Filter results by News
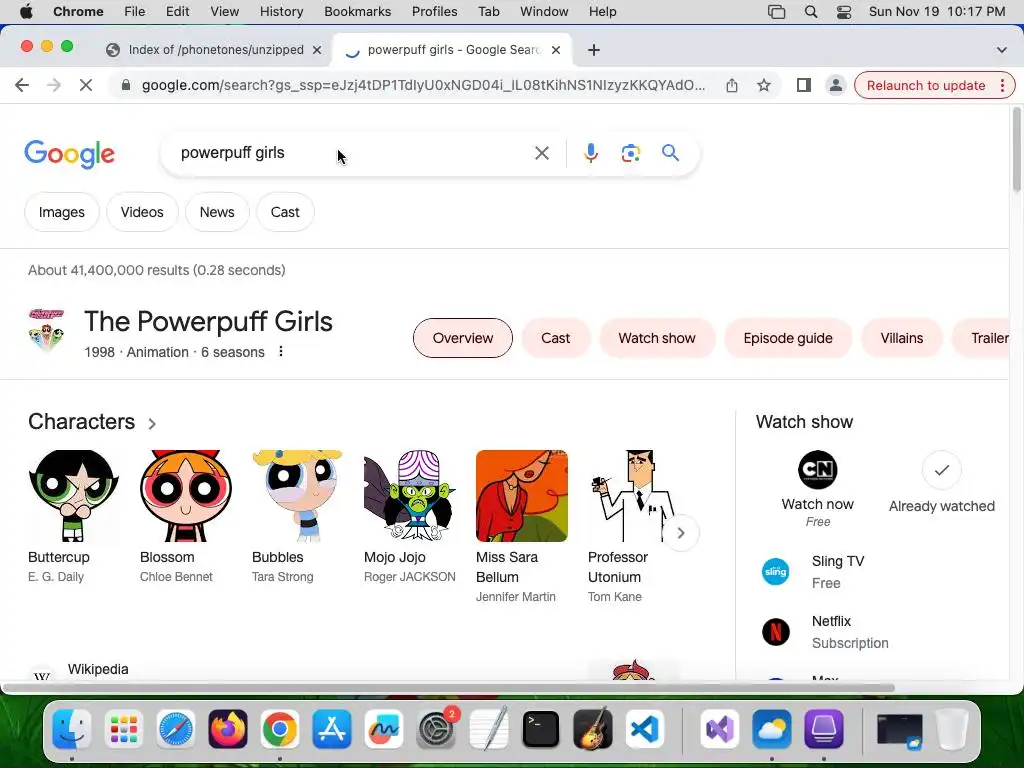Viewport: 1024px width, 768px height. click(x=217, y=212)
